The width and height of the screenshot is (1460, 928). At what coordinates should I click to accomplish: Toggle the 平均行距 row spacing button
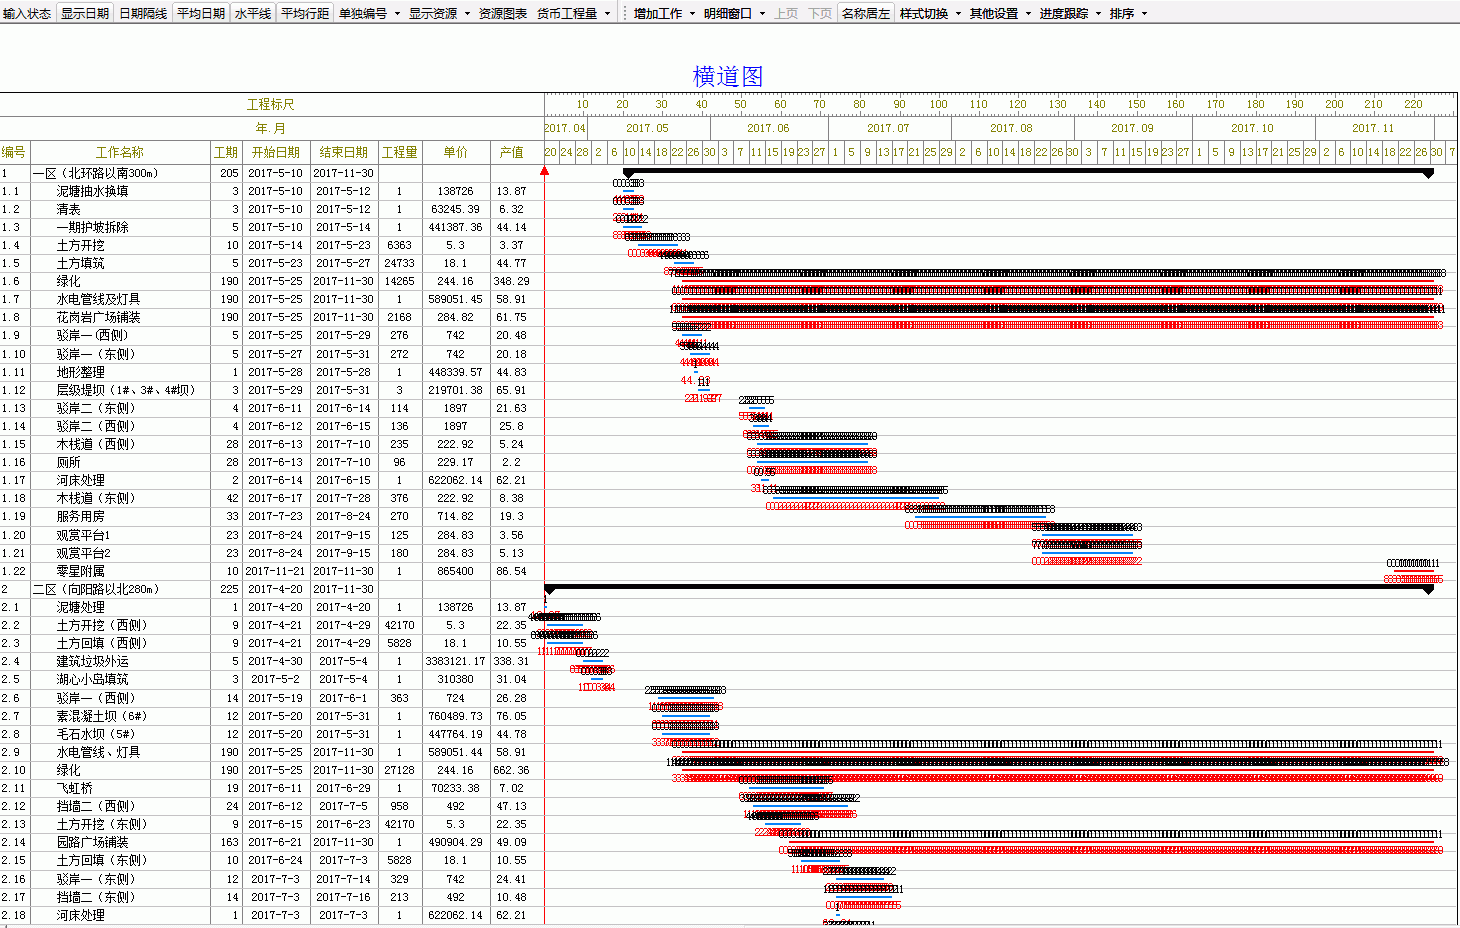click(305, 13)
